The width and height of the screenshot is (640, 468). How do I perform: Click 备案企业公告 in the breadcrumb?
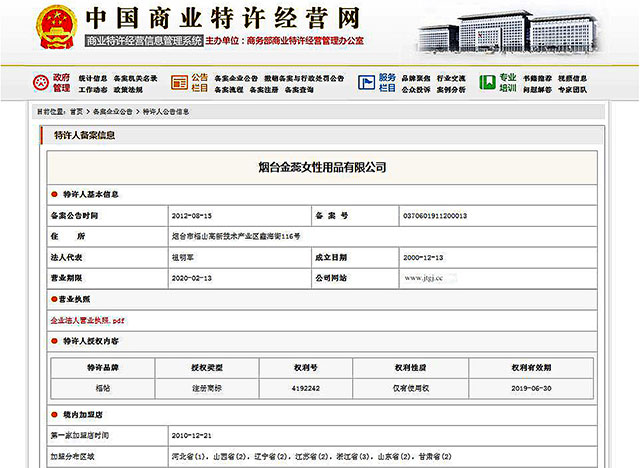(113, 111)
